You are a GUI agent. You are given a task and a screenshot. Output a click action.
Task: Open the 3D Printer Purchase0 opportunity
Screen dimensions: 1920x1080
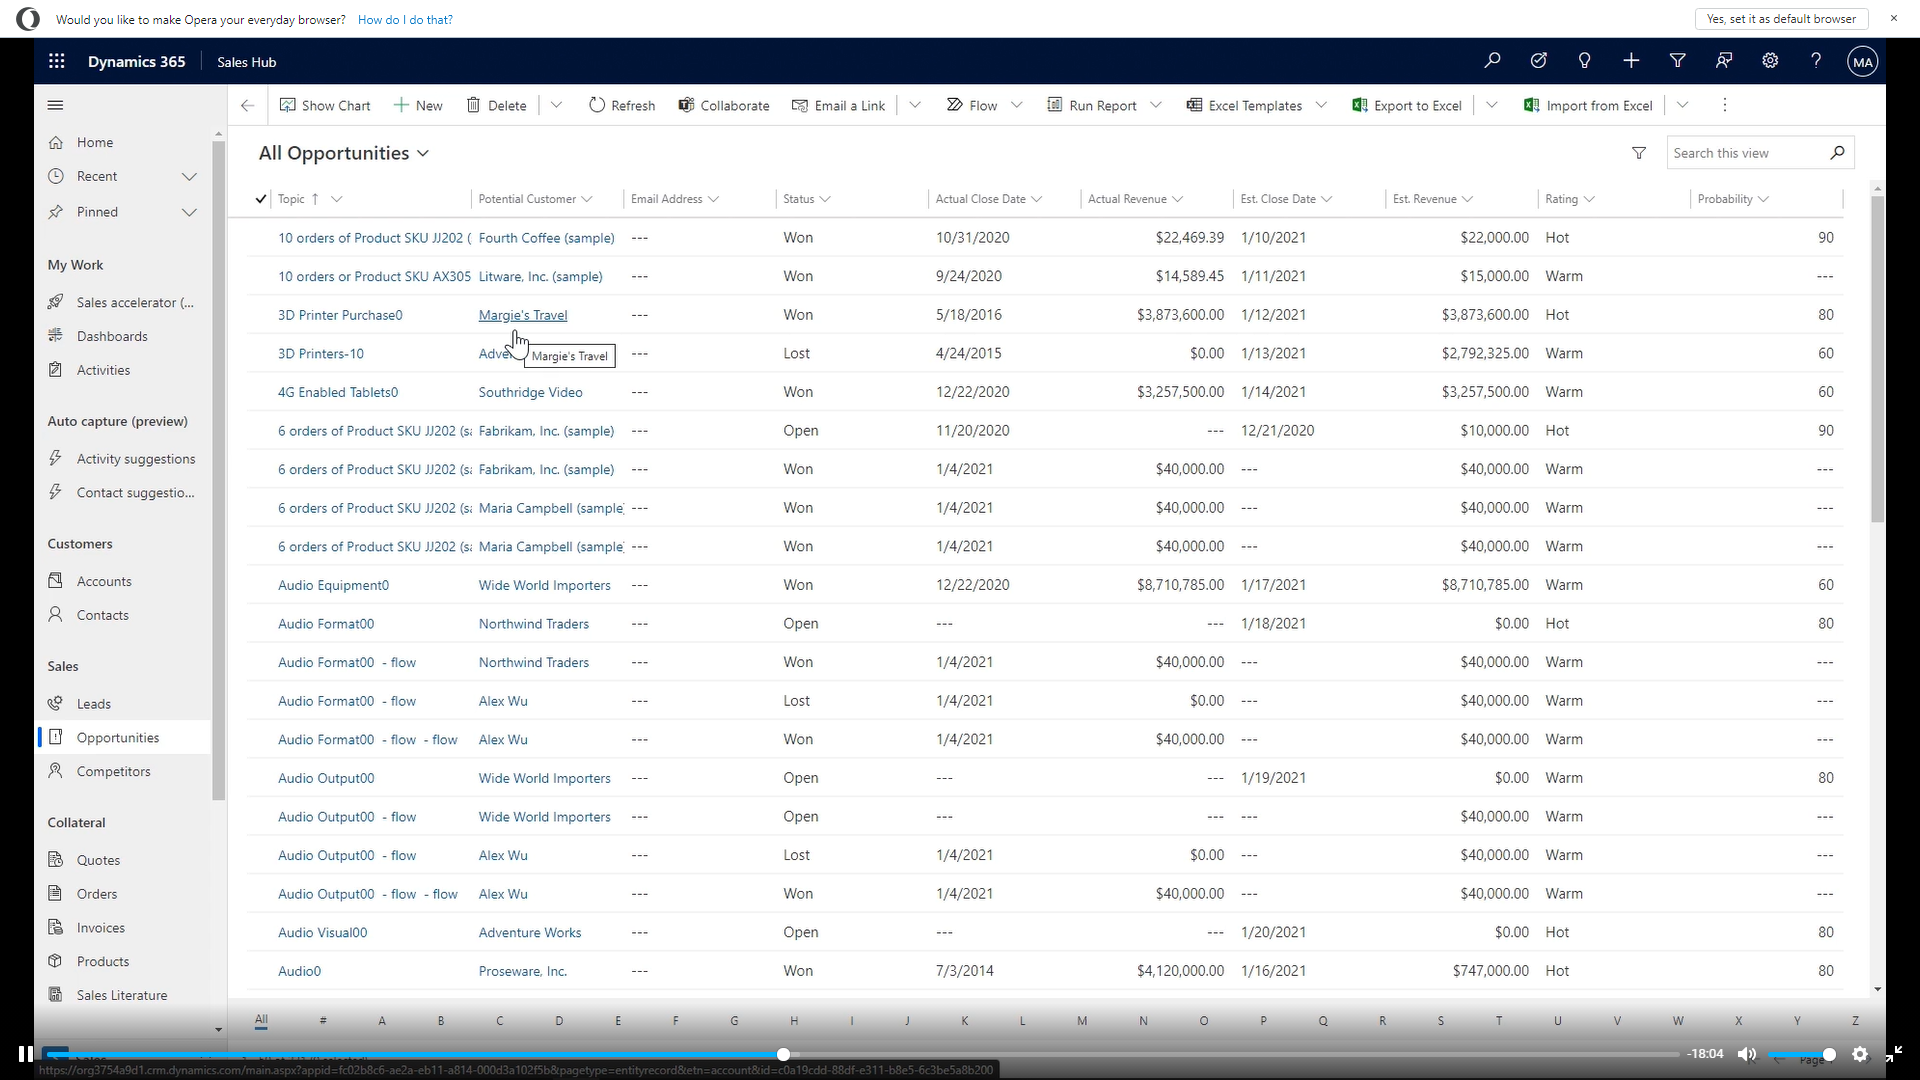(x=340, y=315)
